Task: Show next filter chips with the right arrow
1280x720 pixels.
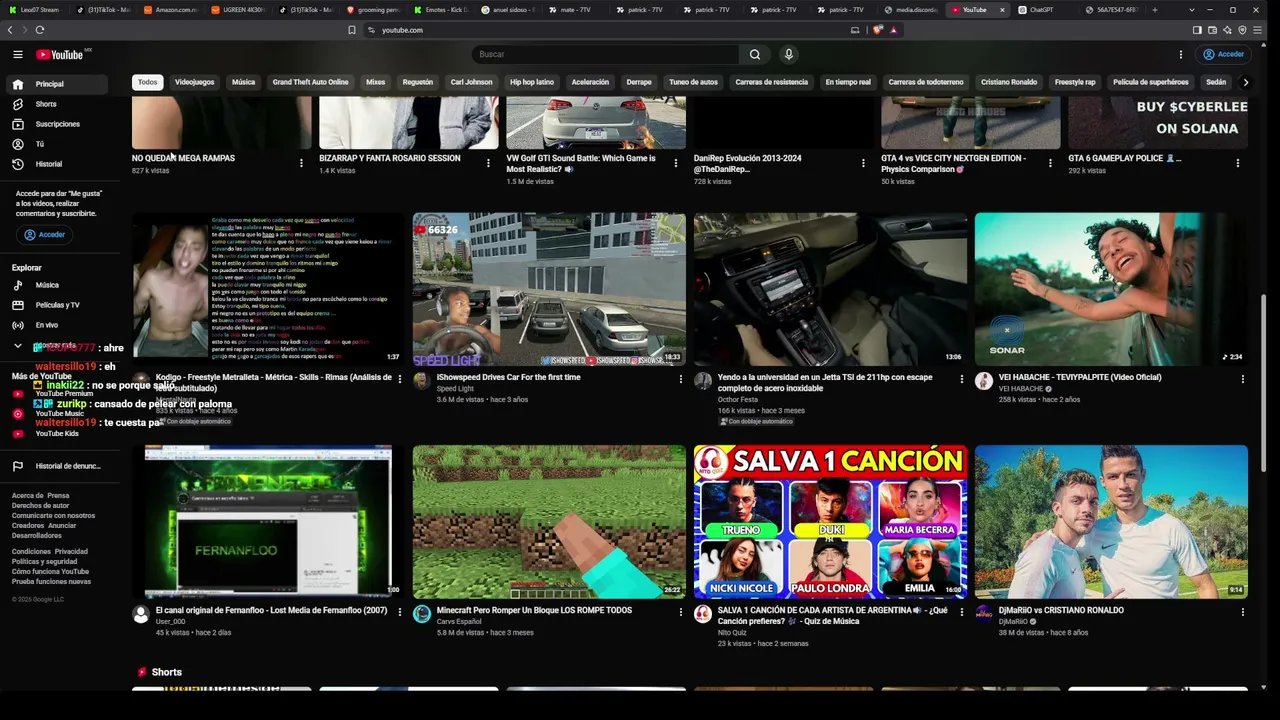Action: [x=1245, y=82]
